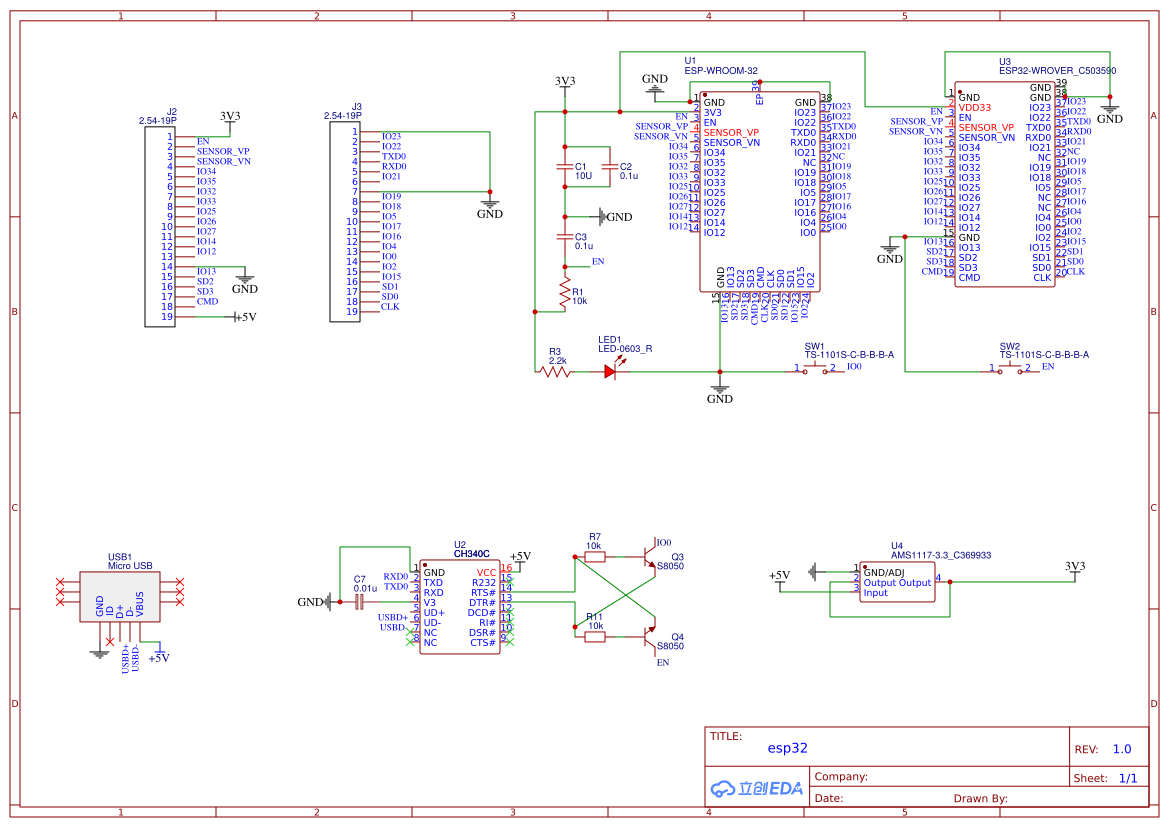Click the 'EN' net label beside C3

point(598,262)
